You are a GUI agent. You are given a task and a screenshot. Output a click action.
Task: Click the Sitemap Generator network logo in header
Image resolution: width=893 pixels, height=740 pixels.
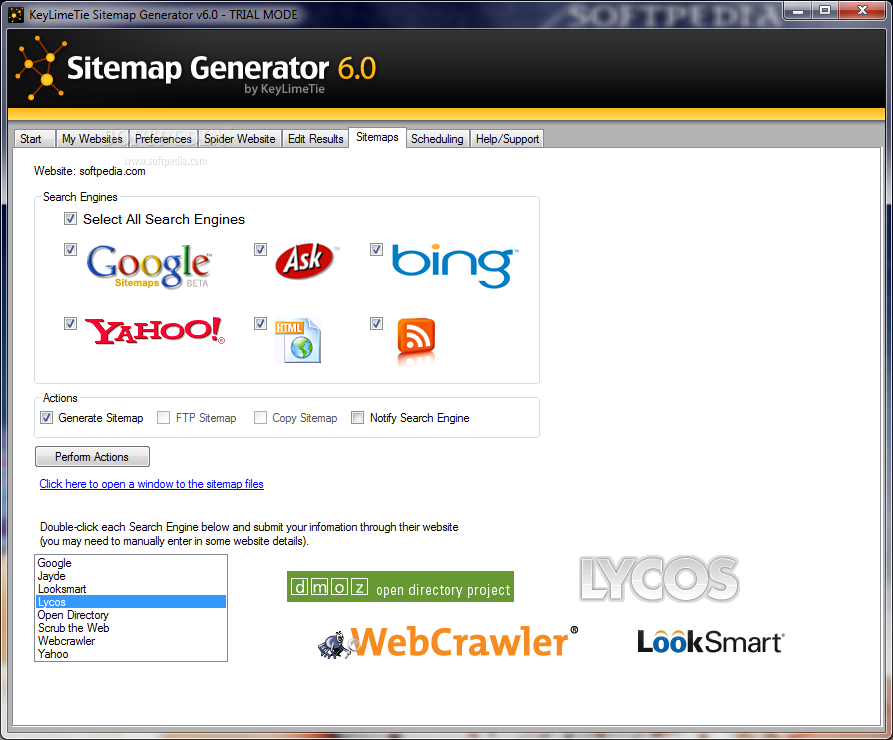[40, 68]
